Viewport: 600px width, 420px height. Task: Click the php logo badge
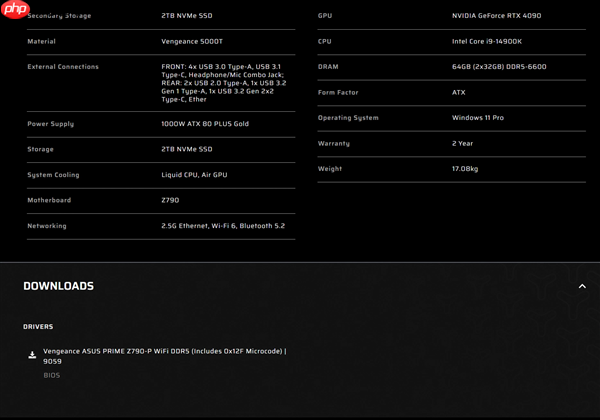(15, 9)
